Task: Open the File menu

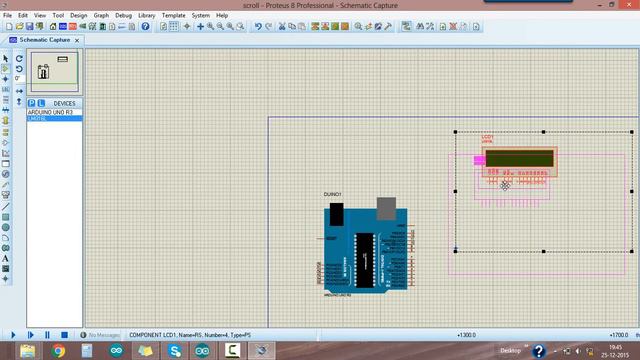Action: [7, 15]
